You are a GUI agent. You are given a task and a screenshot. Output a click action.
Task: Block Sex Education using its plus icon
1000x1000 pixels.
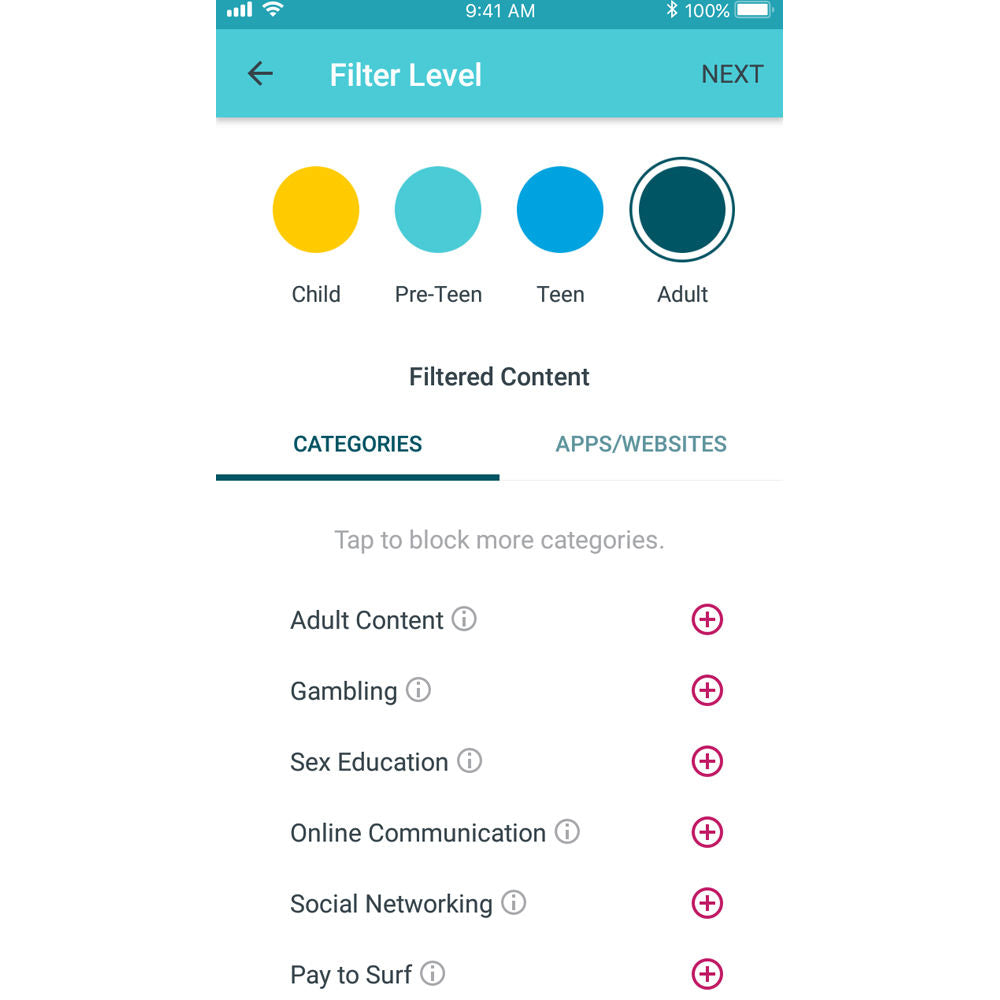point(707,761)
